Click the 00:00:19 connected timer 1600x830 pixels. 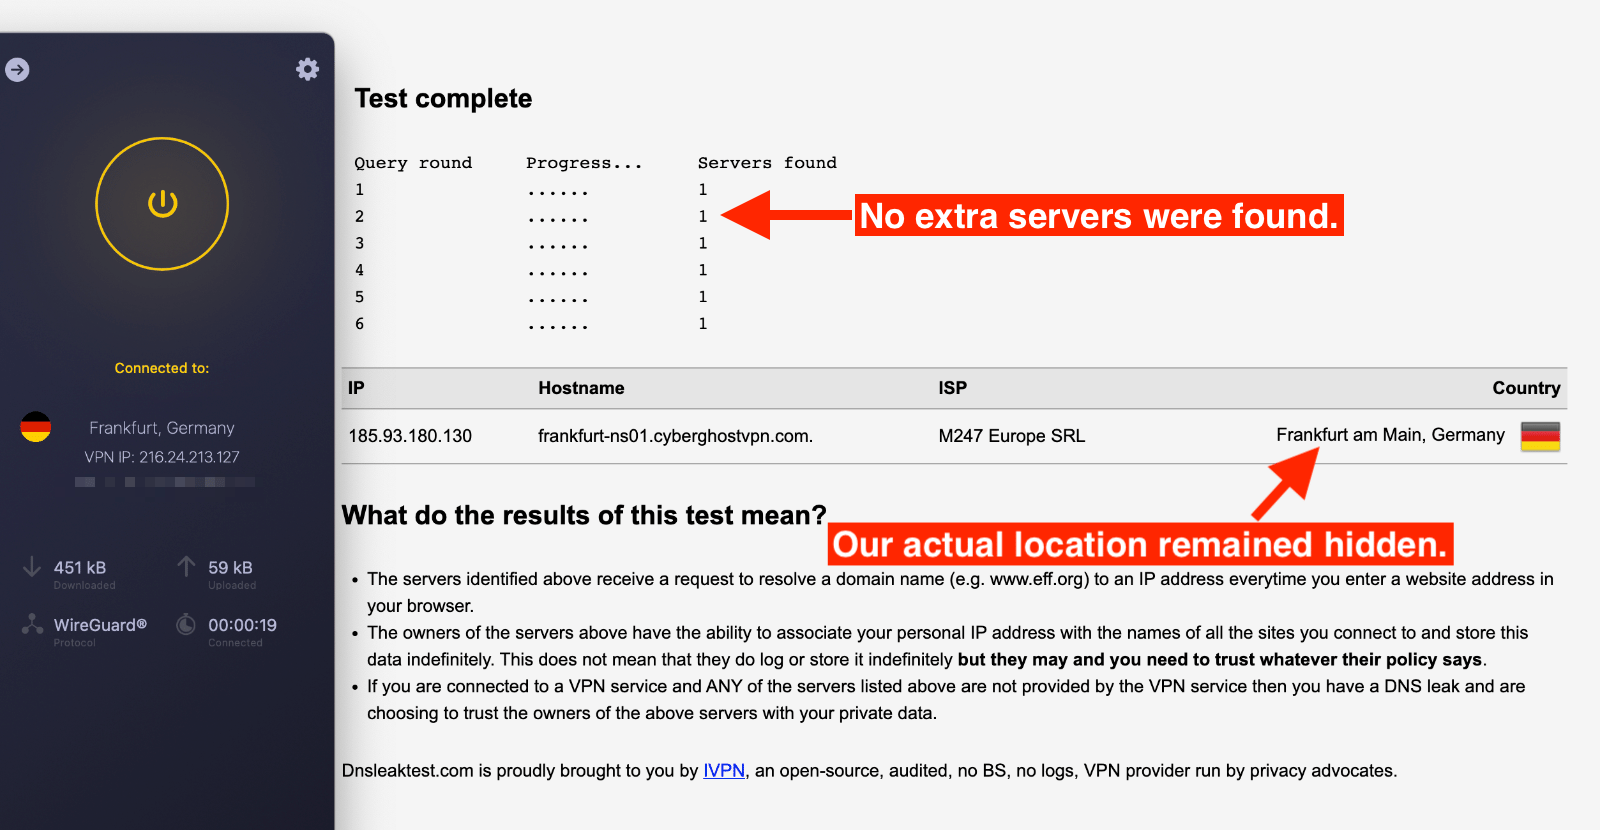point(242,625)
